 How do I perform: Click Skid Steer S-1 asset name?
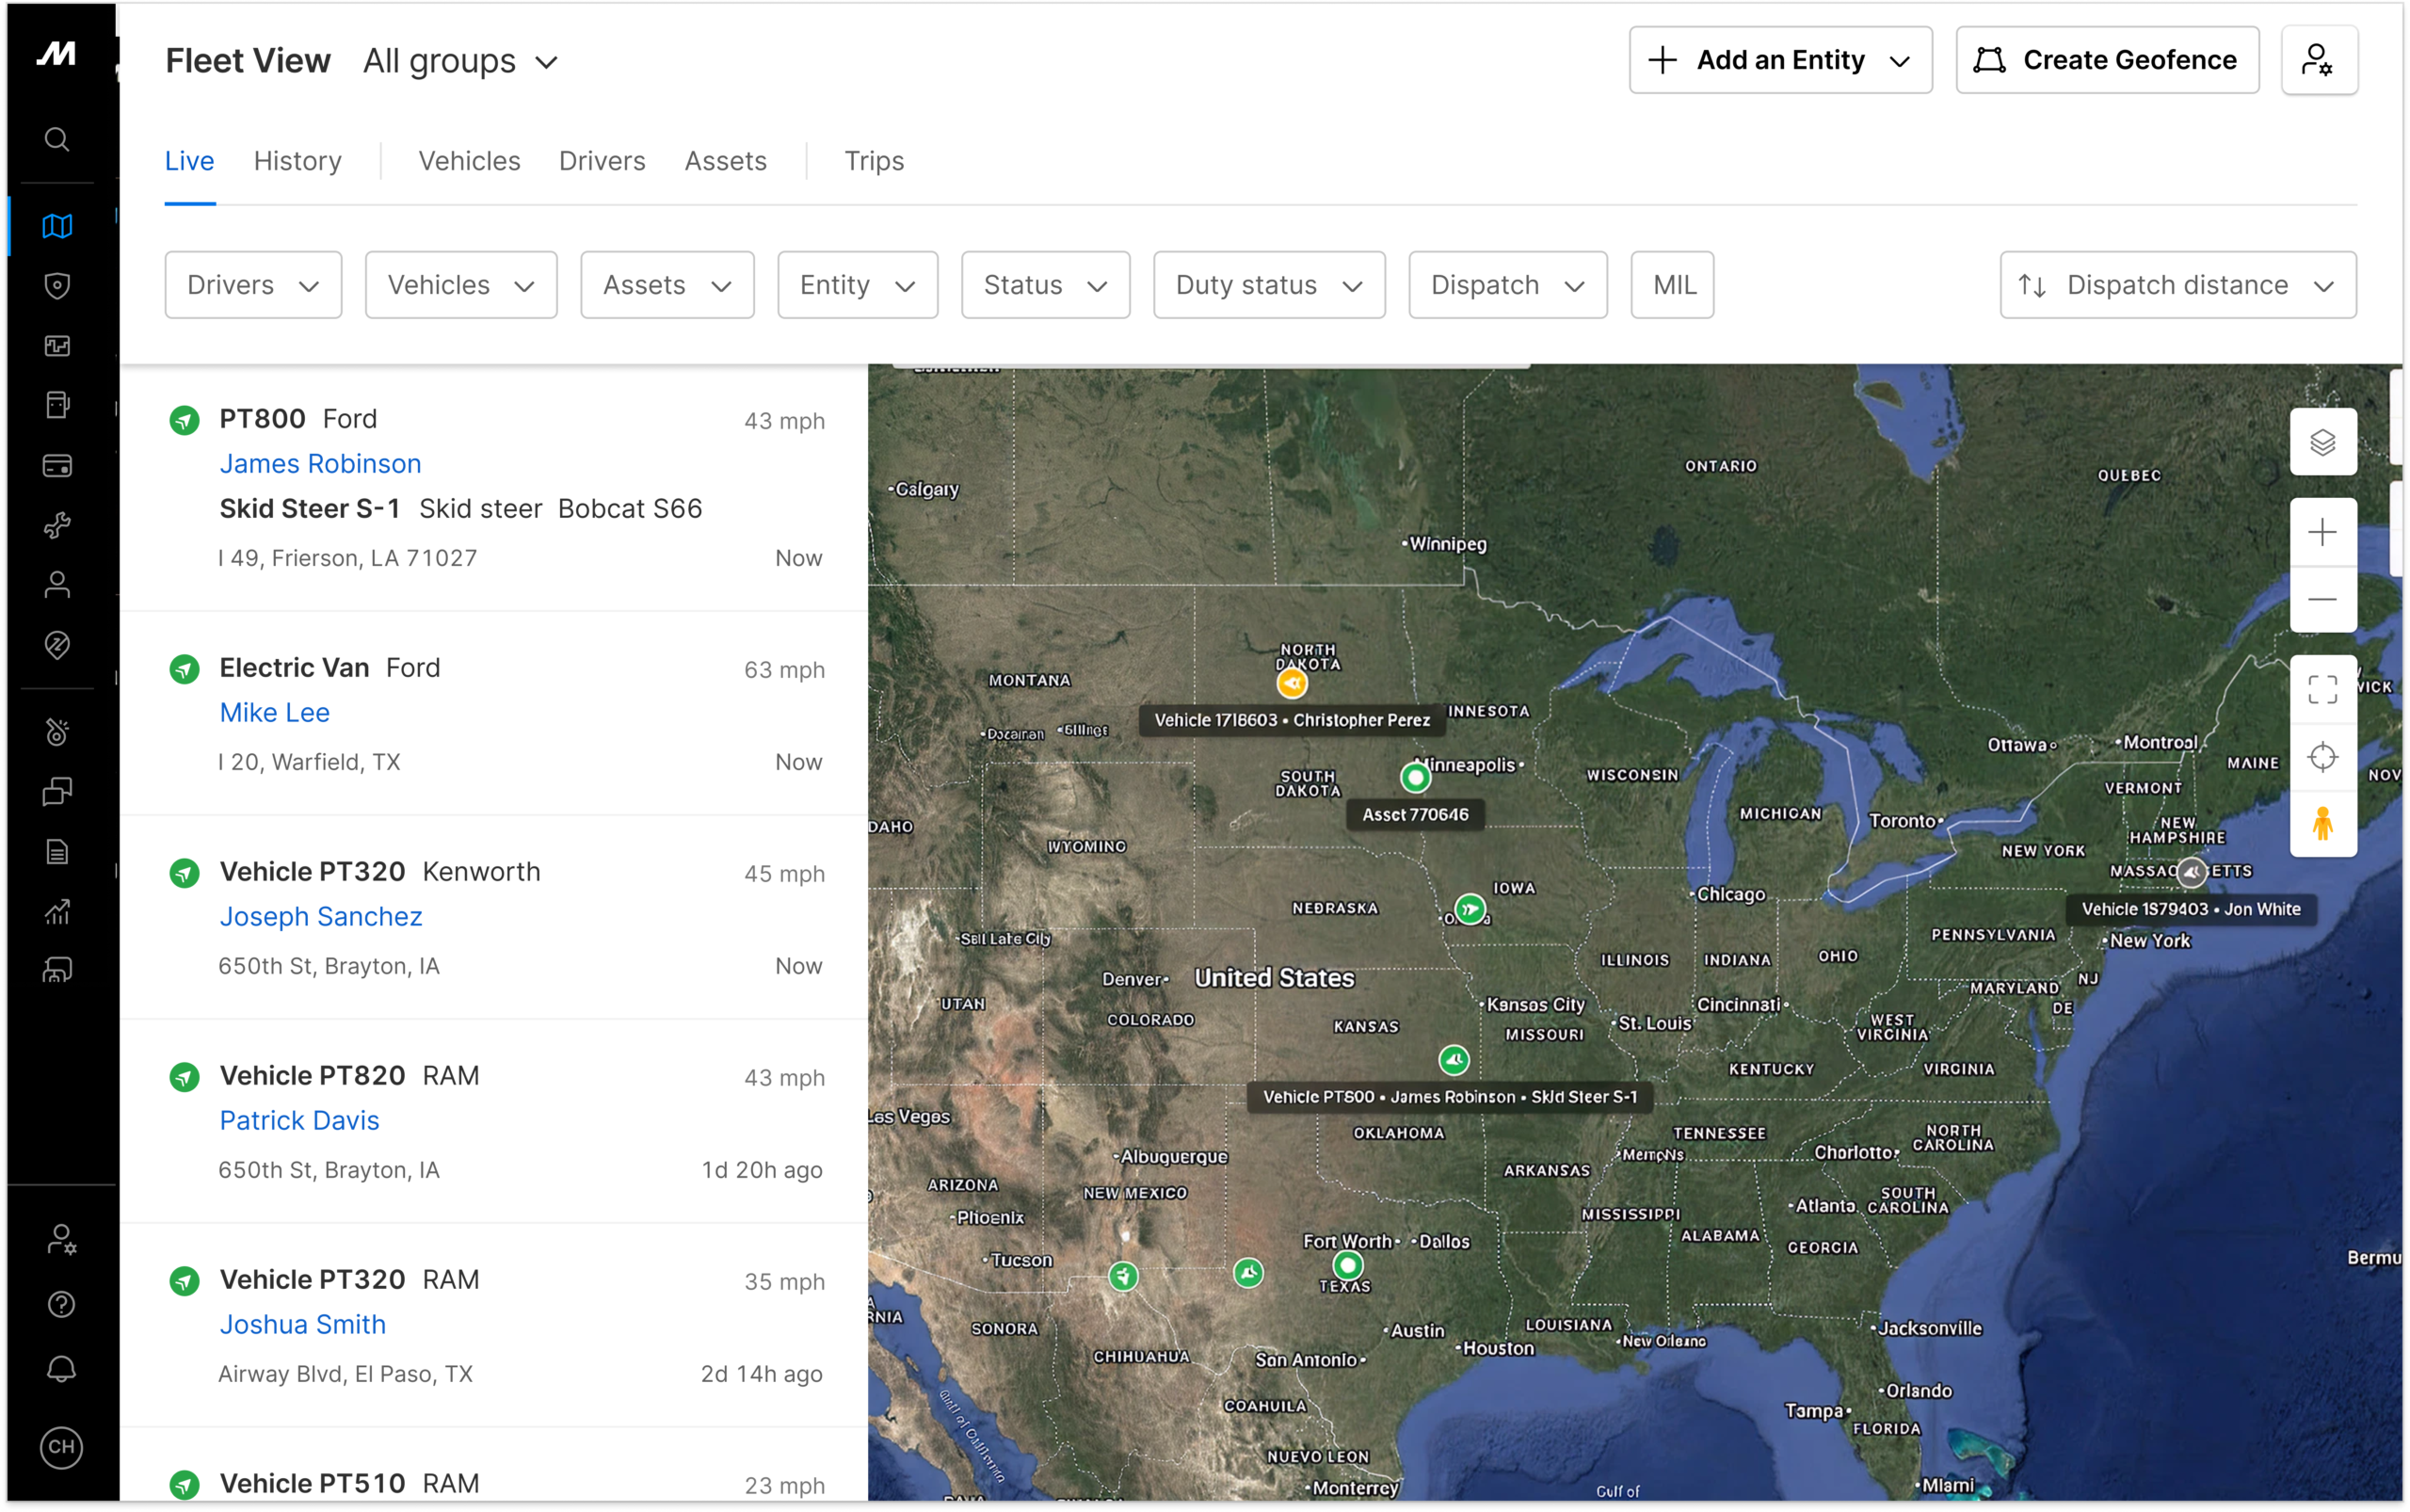click(309, 509)
